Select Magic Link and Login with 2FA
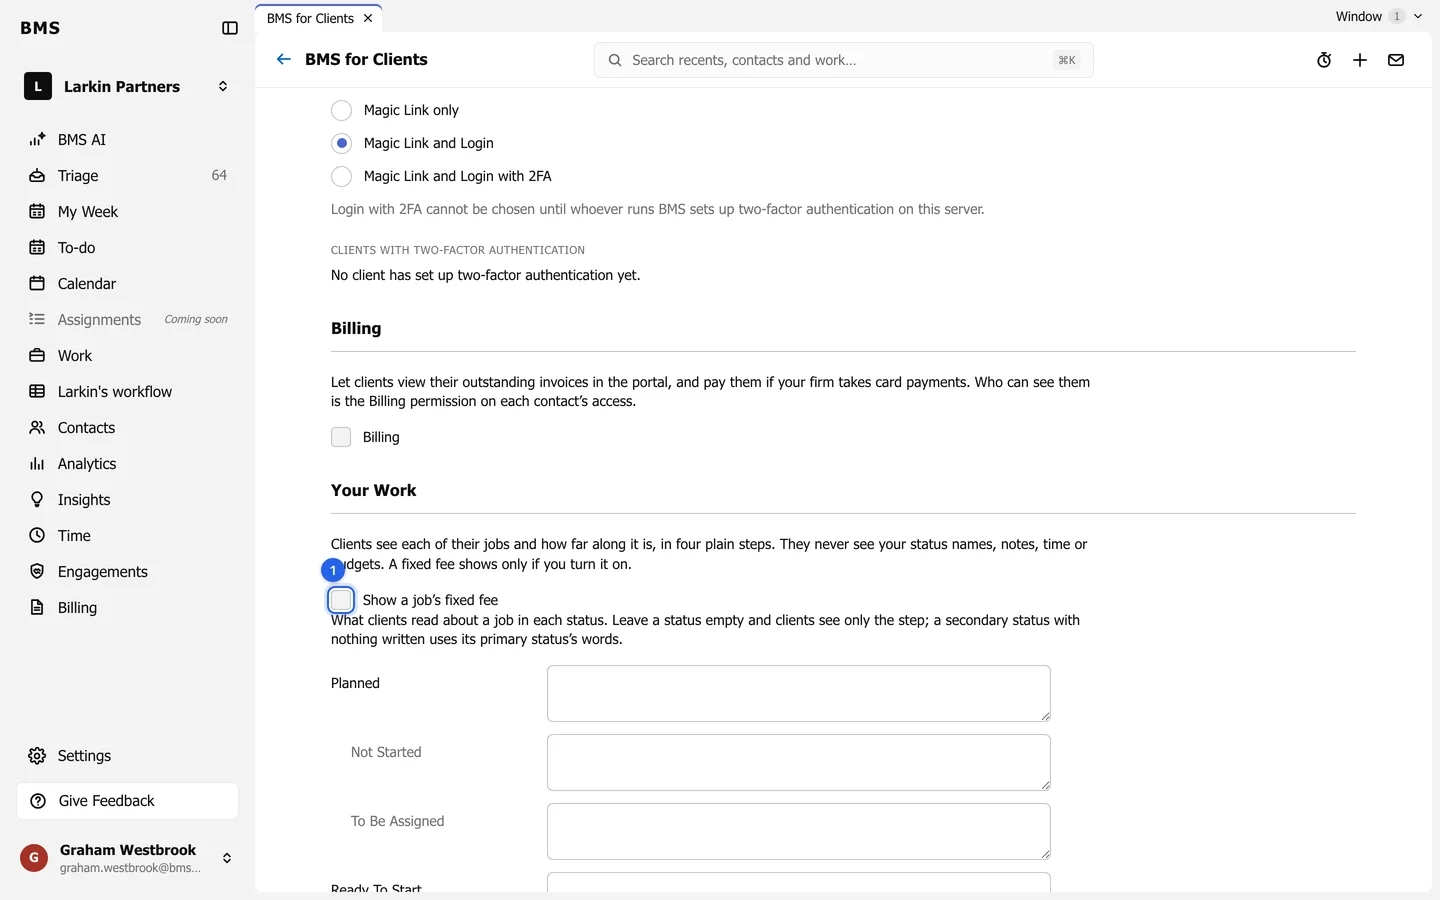The height and width of the screenshot is (900, 1440). coord(341,176)
